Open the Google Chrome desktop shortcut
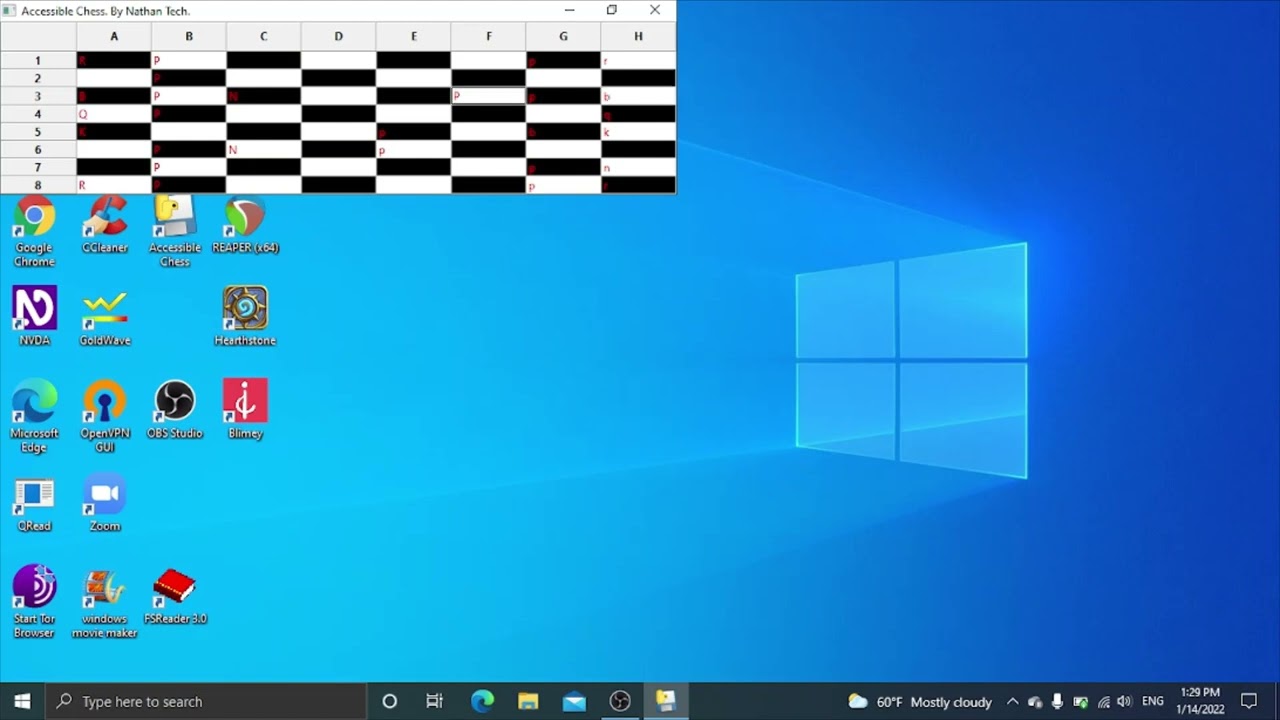1280x720 pixels. pos(34,232)
